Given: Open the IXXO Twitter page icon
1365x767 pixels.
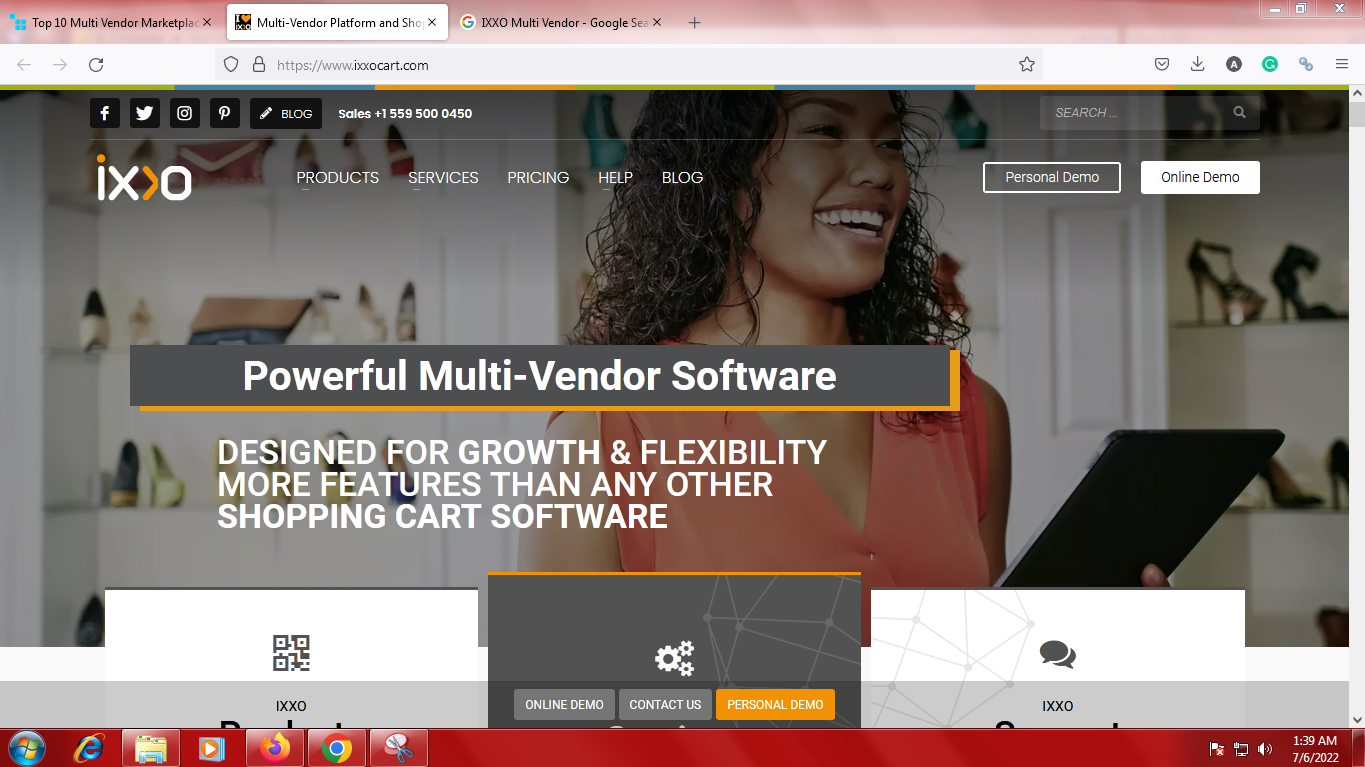Looking at the screenshot, I should [145, 113].
